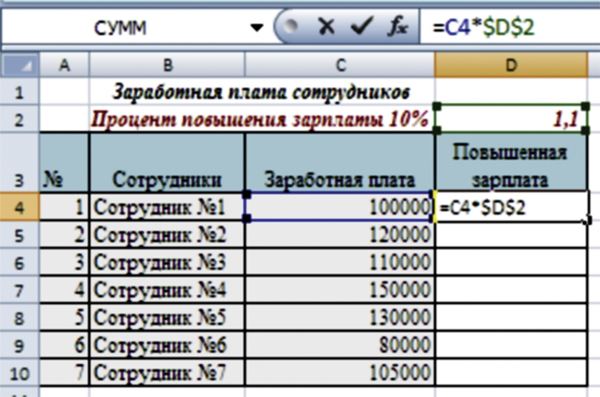Click empty raised salary cell for Сотрудник №5

(x=511, y=318)
